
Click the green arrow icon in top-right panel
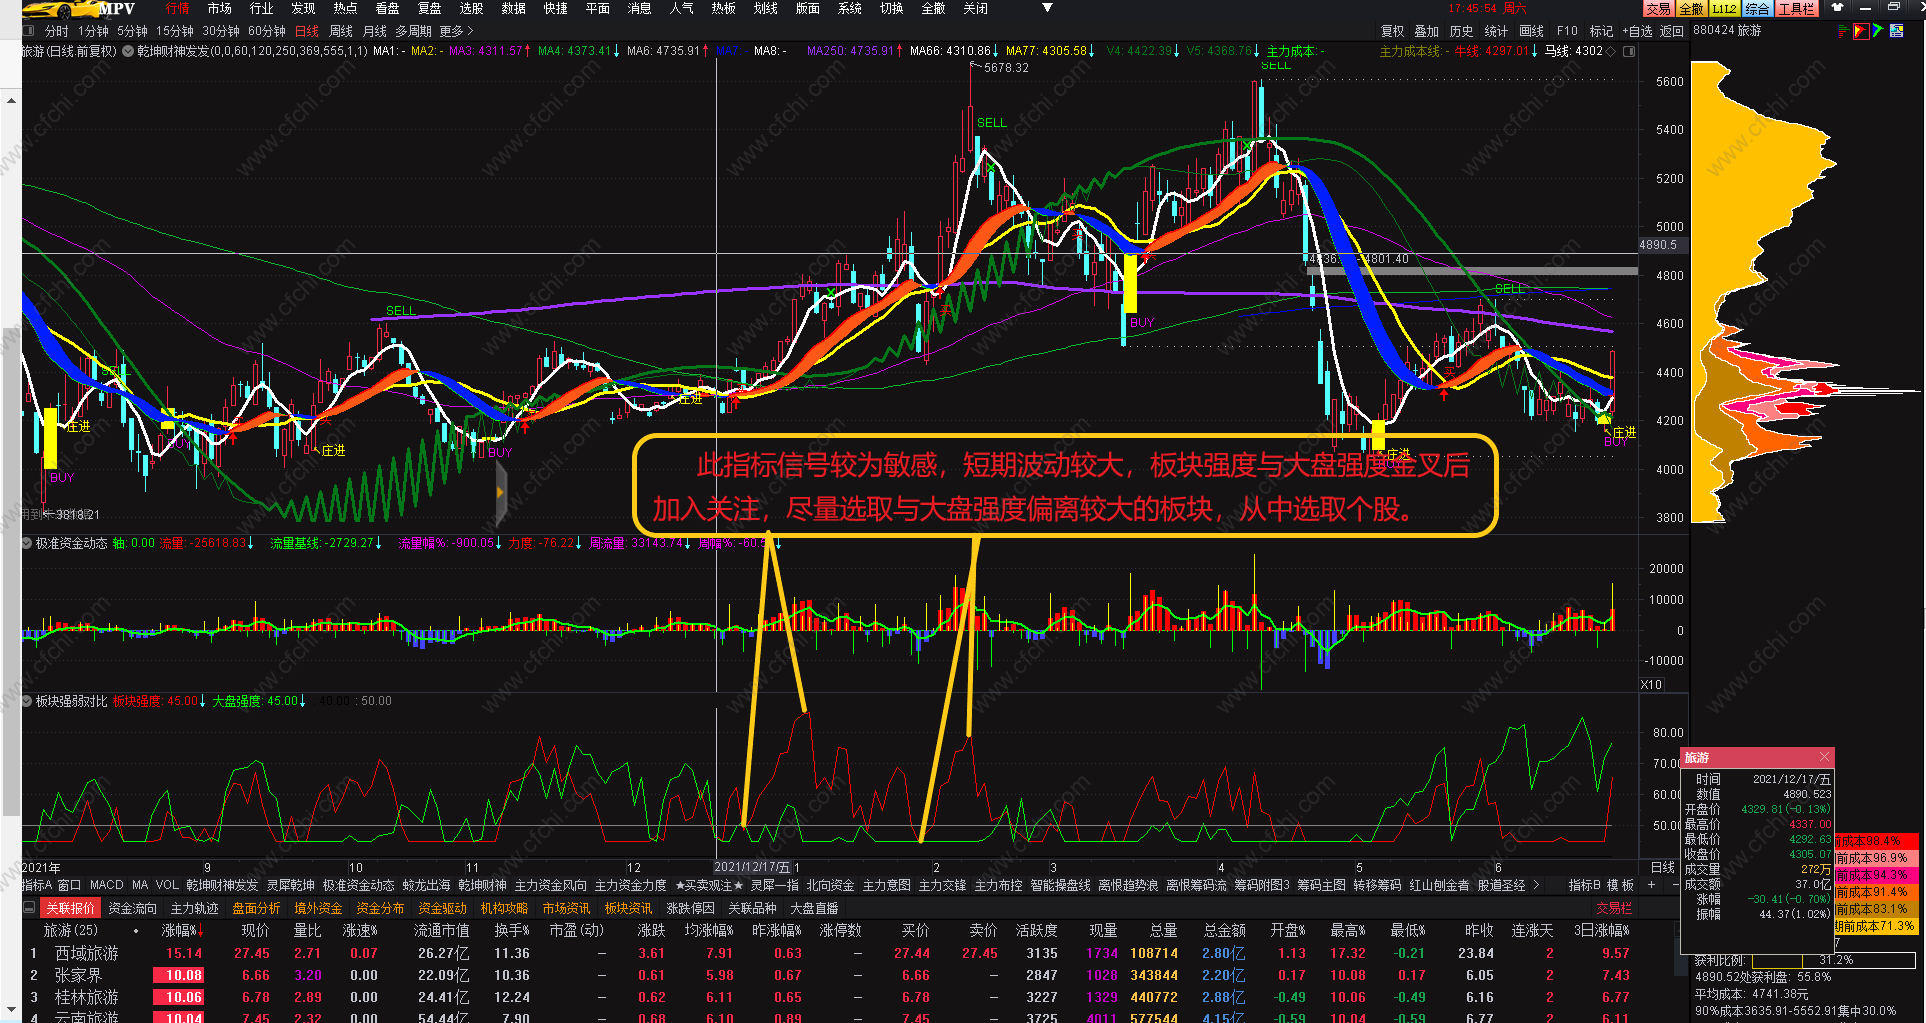tap(1878, 31)
